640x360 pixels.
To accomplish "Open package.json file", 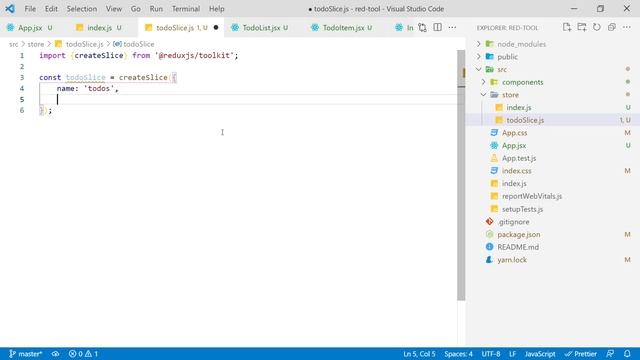I will [x=518, y=234].
